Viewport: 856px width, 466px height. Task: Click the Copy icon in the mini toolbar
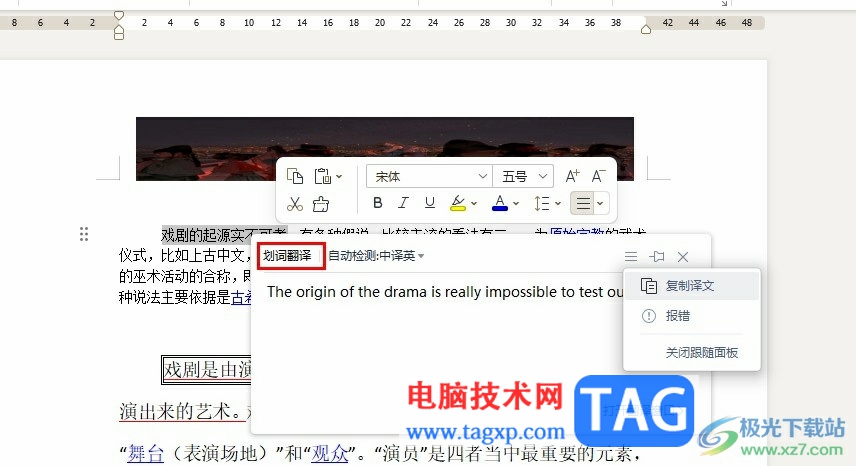pyautogui.click(x=295, y=176)
